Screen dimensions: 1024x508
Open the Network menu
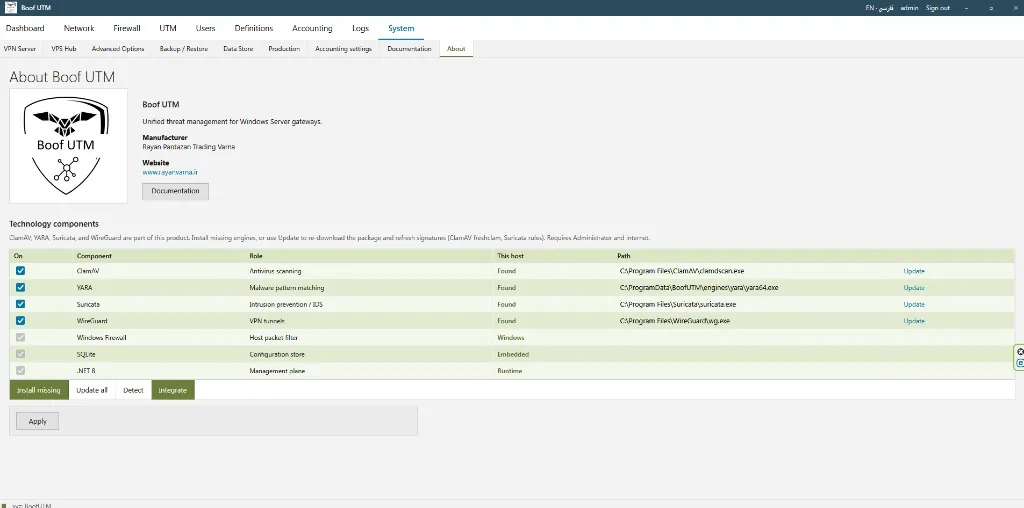(79, 28)
